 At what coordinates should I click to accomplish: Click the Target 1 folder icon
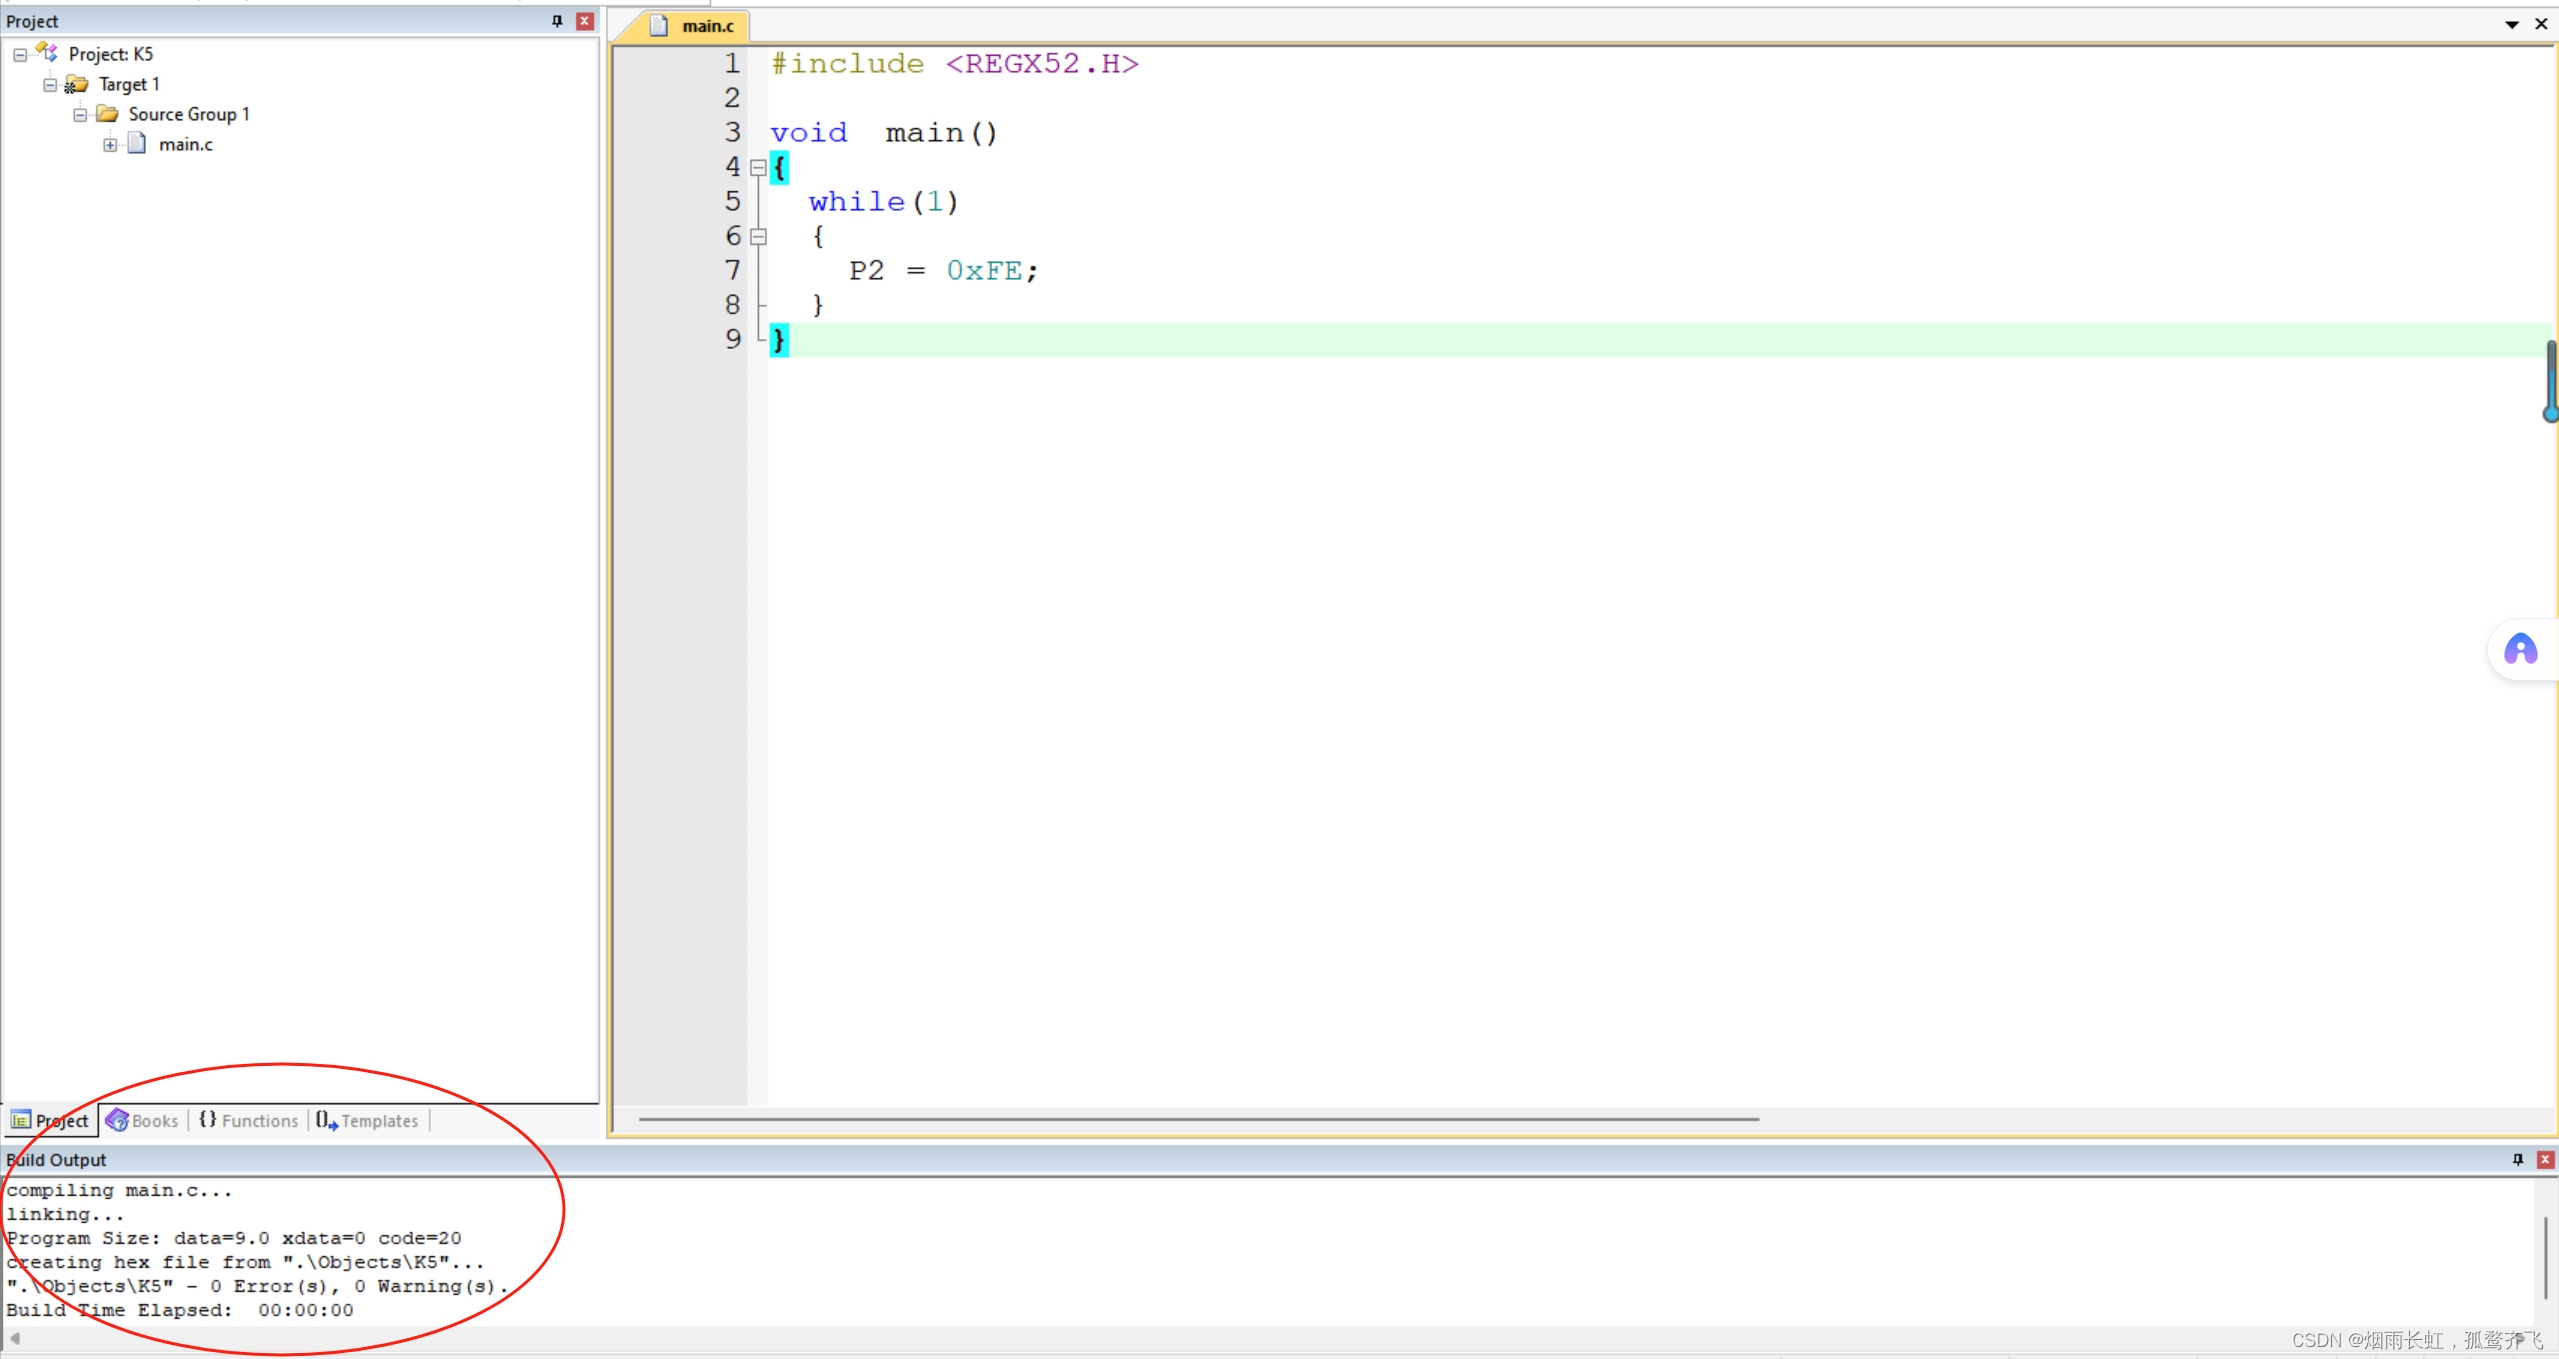(77, 84)
